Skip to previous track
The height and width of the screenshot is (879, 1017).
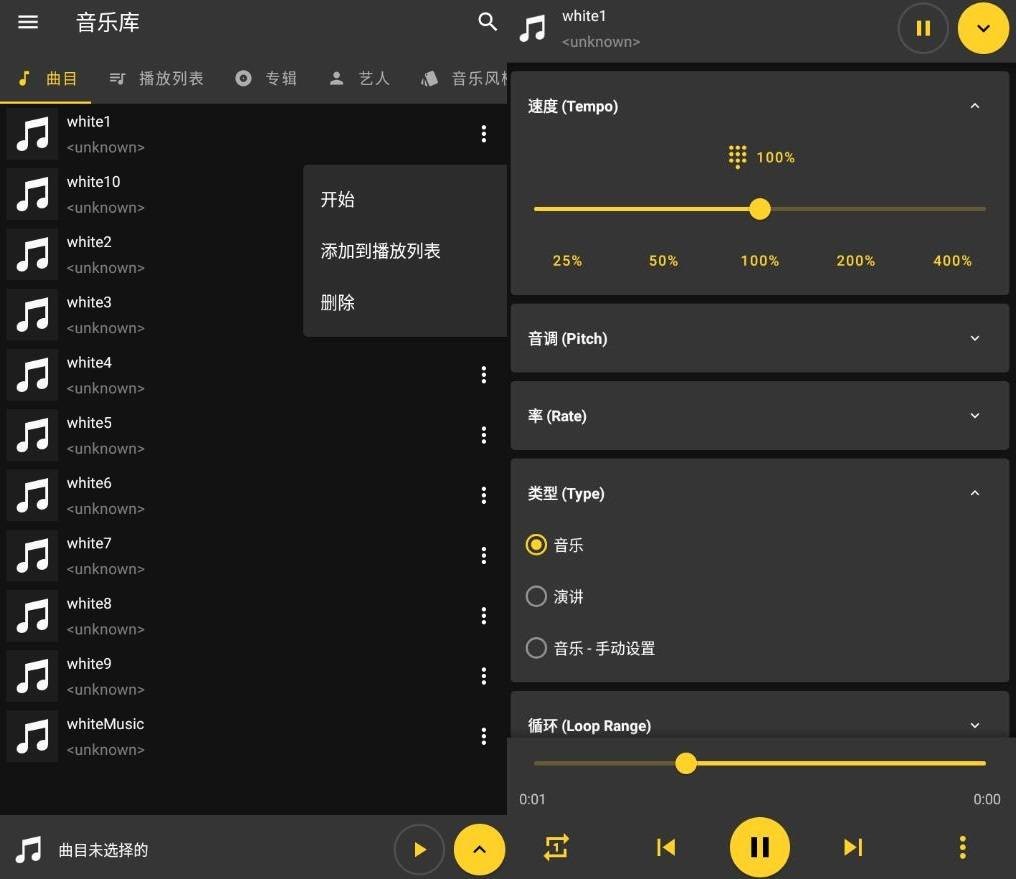pos(665,848)
